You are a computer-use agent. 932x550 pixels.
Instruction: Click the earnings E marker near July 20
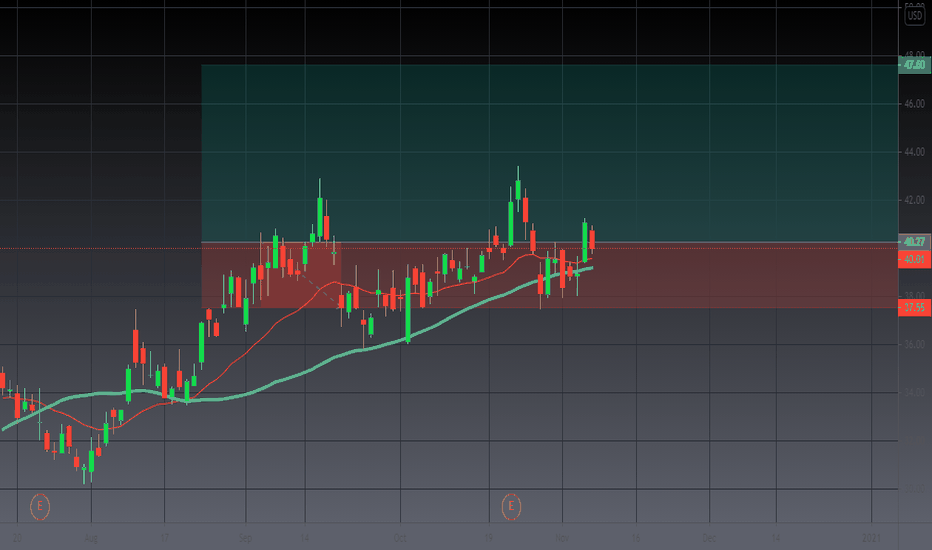40,507
